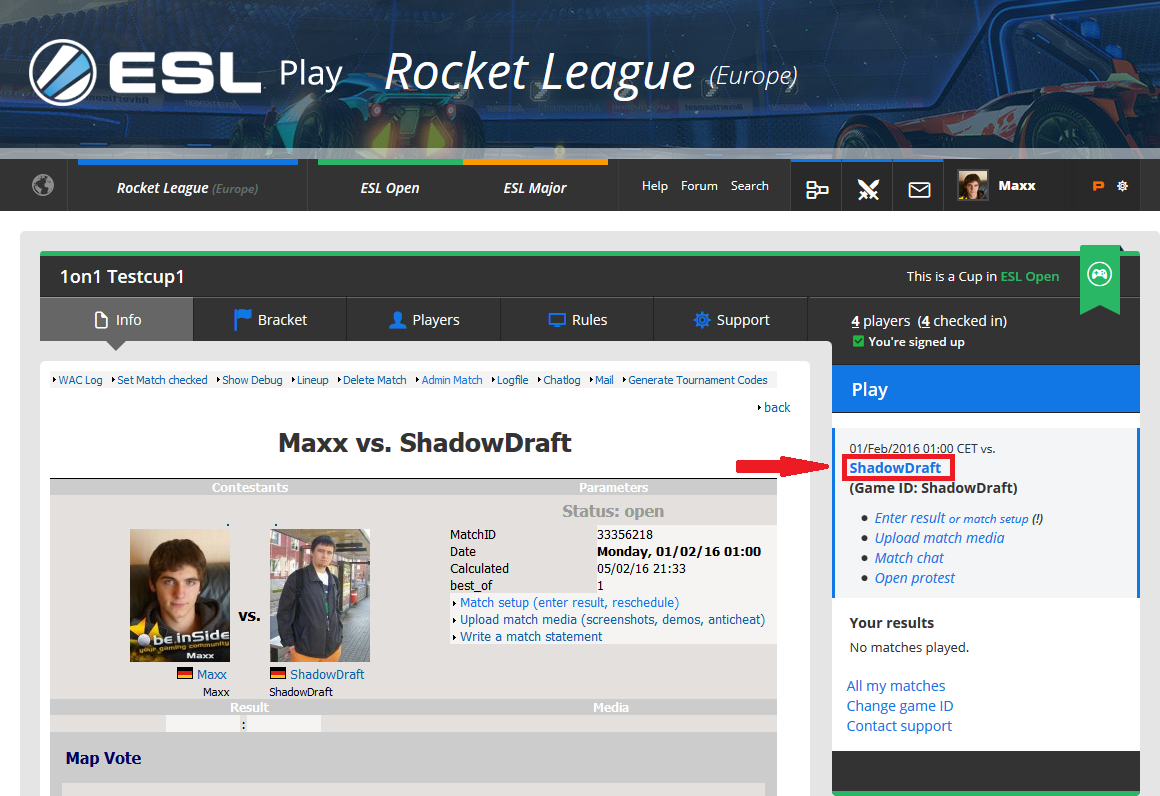Open the Search menu link
The image size is (1160, 796).
pyautogui.click(x=749, y=186)
